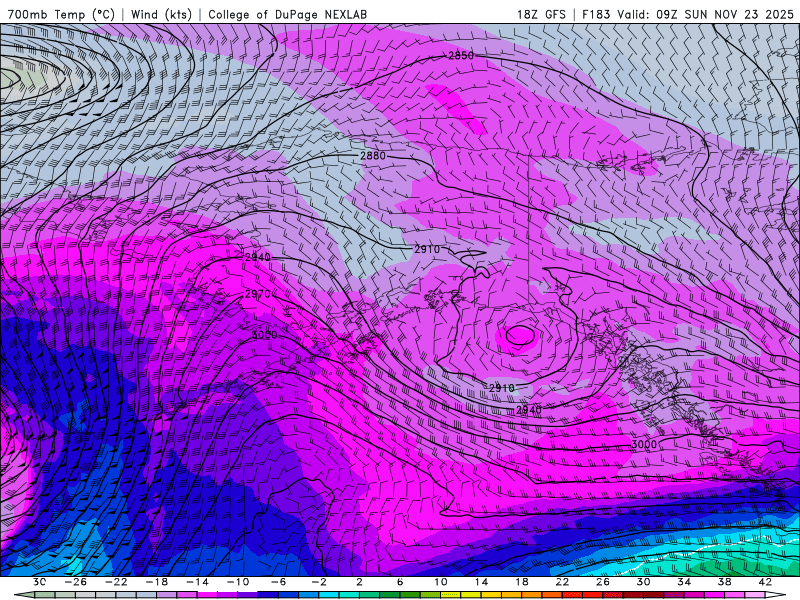Click "09Z SUN NOV 23 2025" valid time
The width and height of the screenshot is (800, 600).
pyautogui.click(x=725, y=14)
